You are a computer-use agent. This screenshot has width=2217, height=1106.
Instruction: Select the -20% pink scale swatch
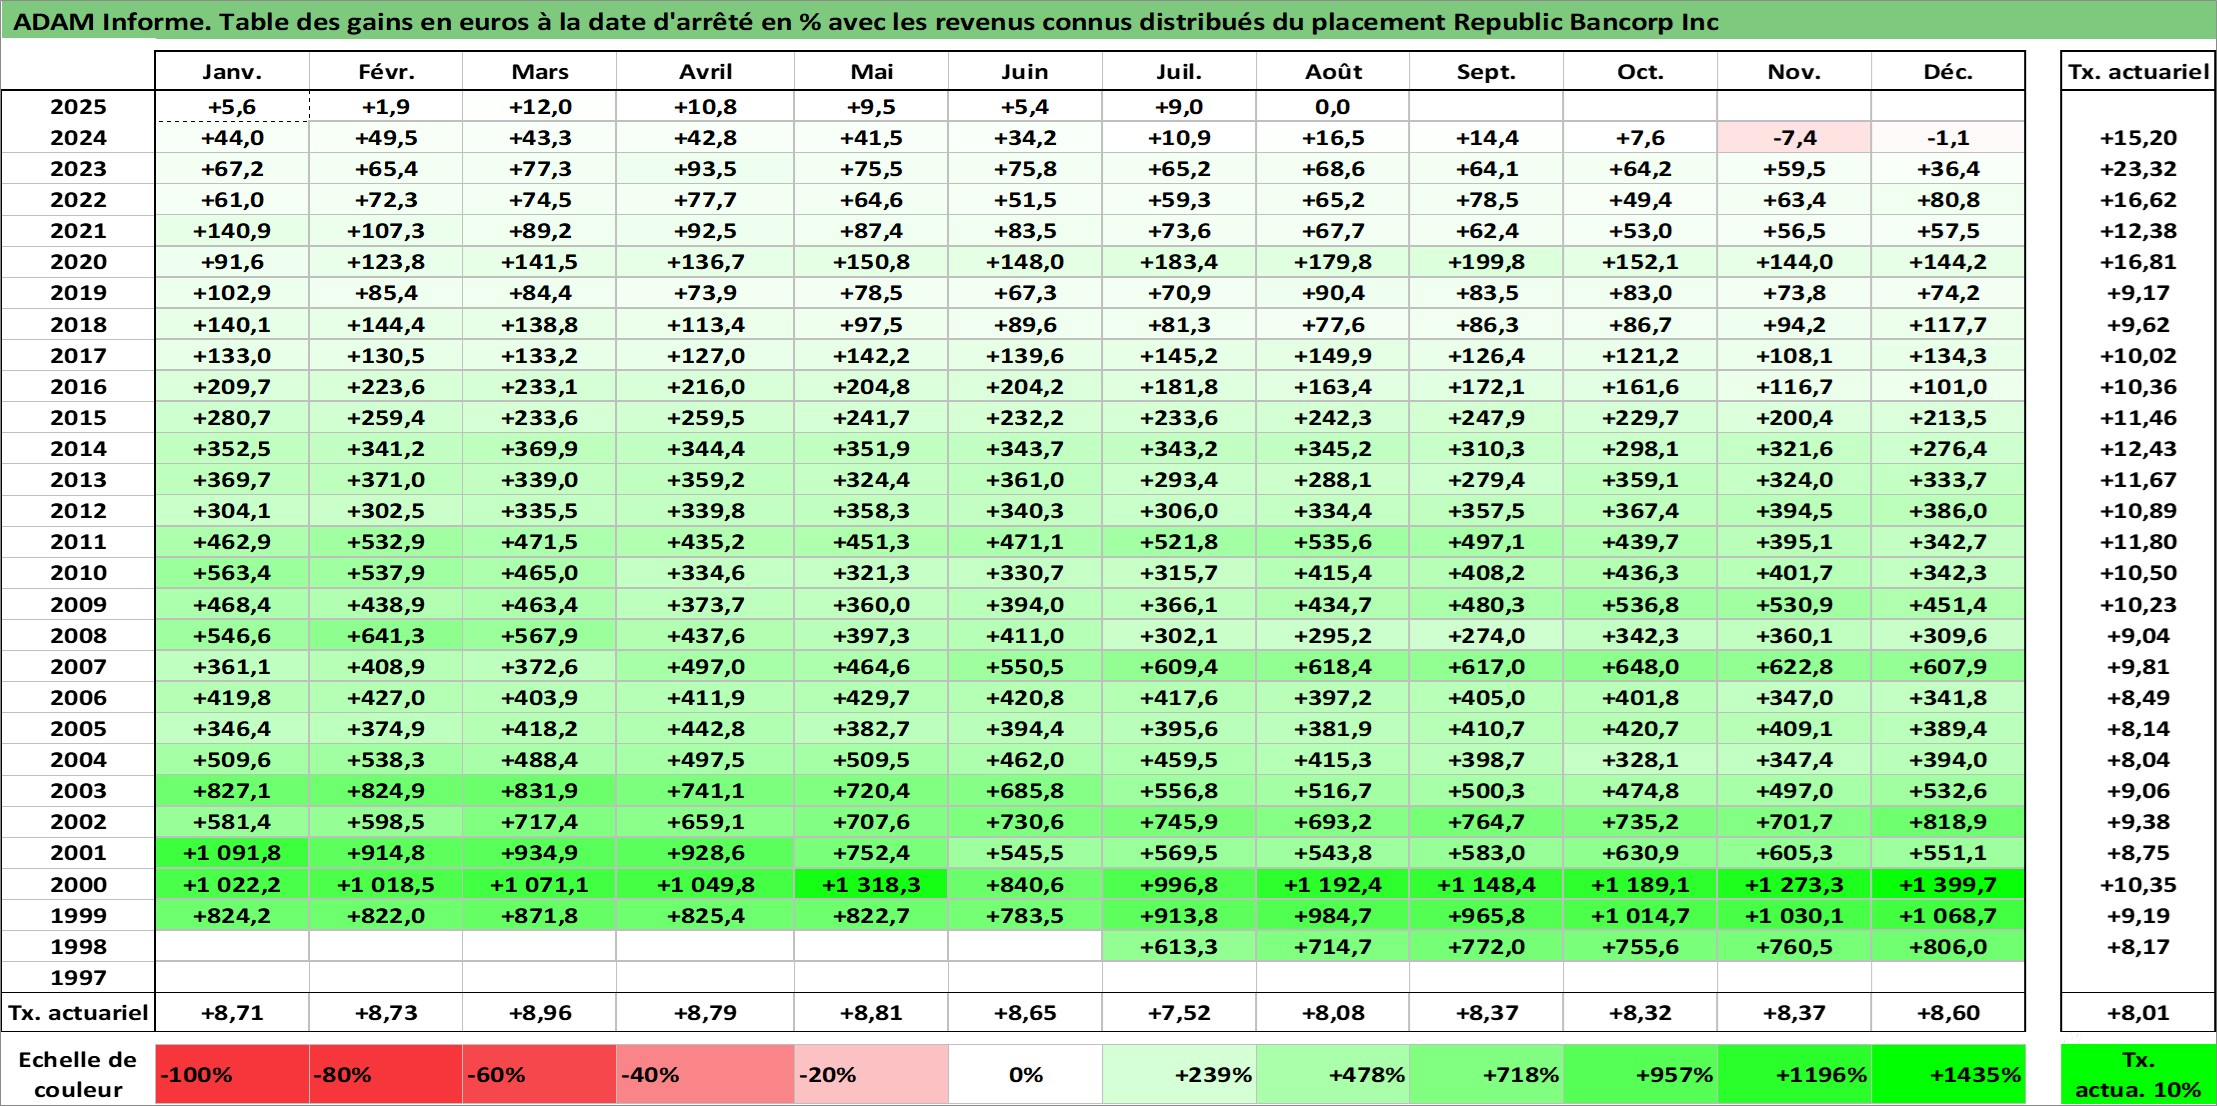pyautogui.click(x=871, y=1075)
